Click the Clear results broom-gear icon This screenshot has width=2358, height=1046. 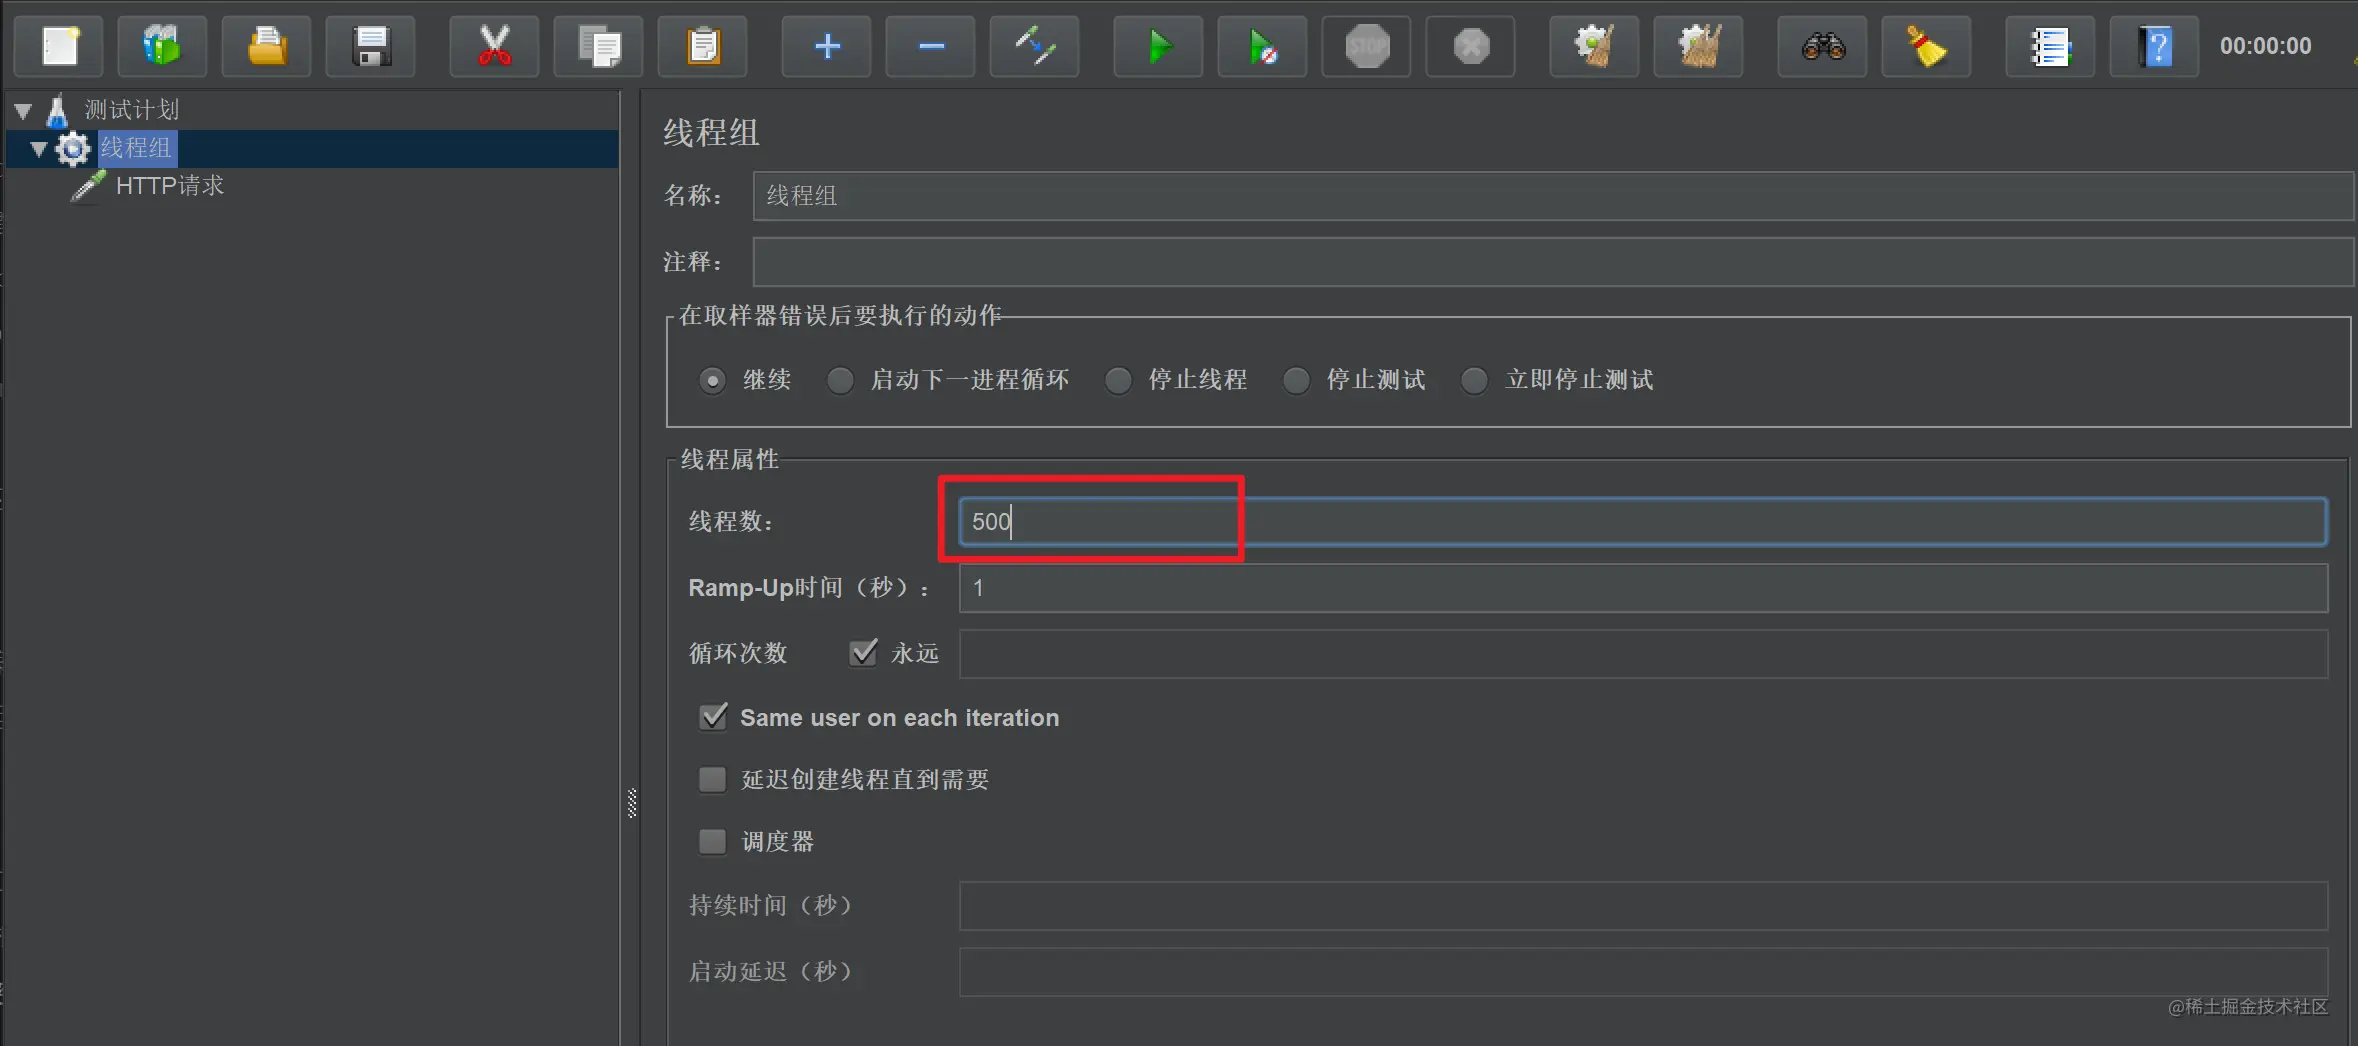tap(1594, 46)
